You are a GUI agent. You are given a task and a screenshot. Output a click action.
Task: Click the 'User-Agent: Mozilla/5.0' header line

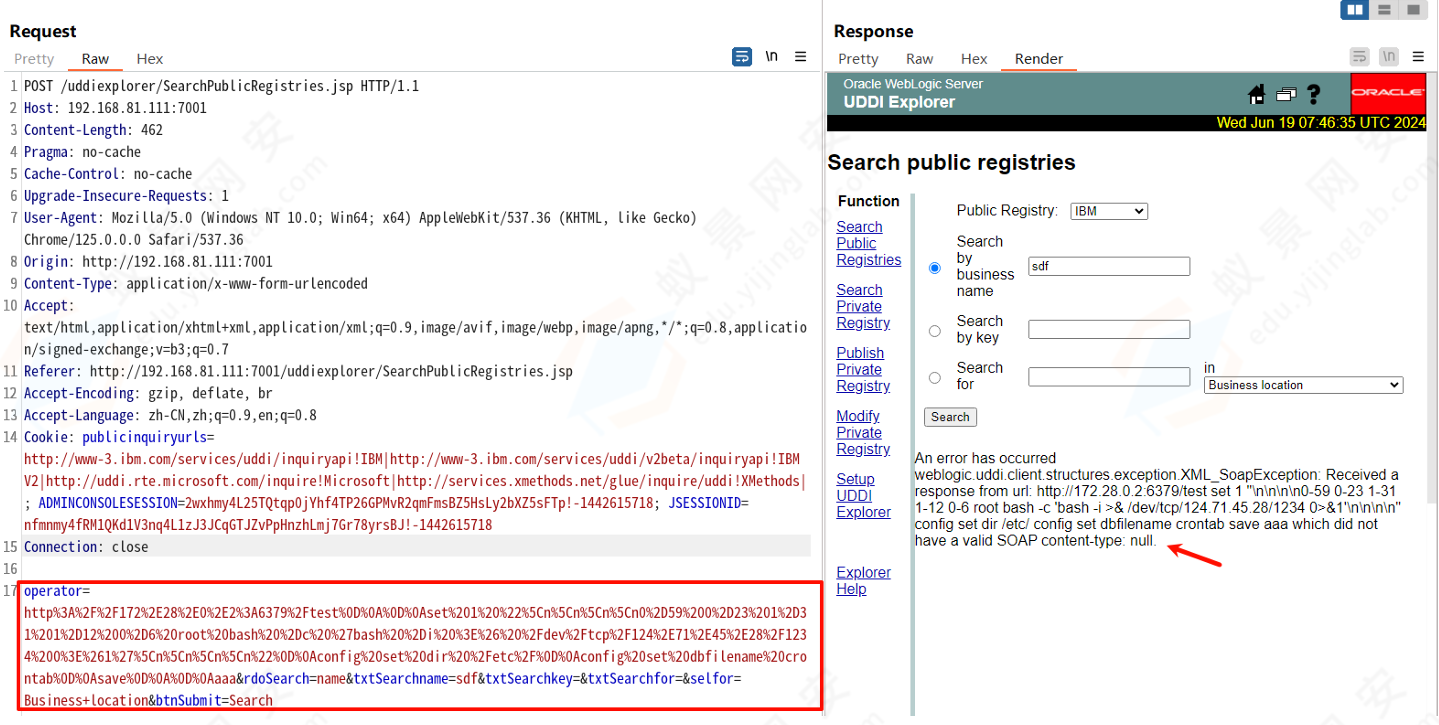359,229
